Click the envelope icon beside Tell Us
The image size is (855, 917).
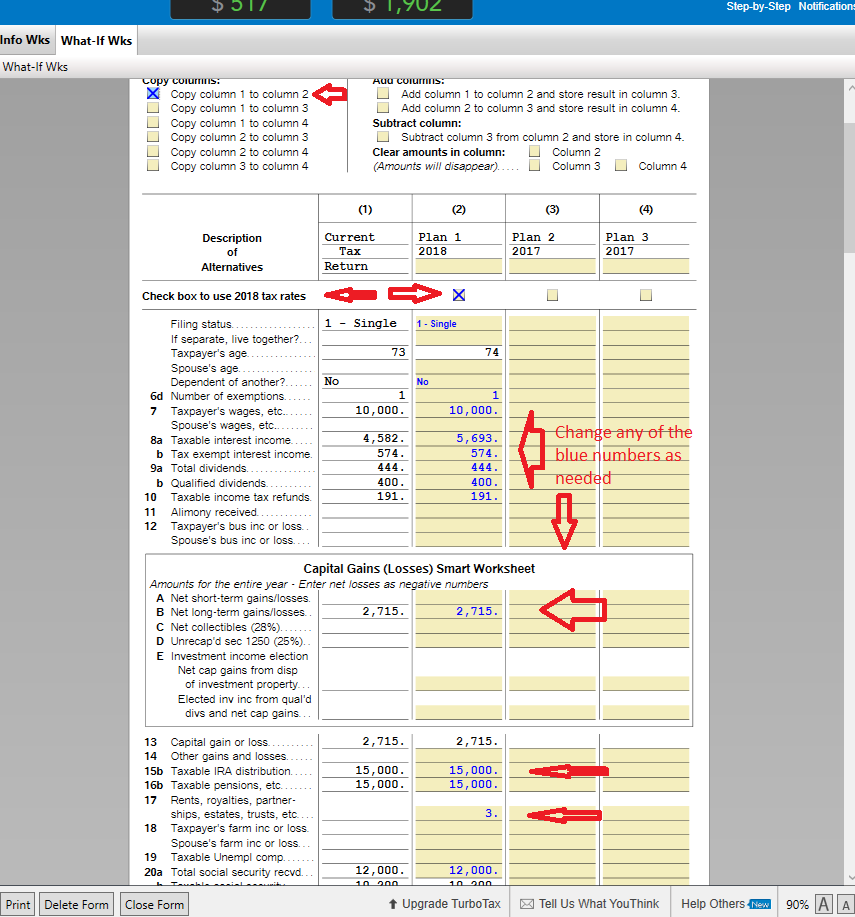click(x=527, y=904)
